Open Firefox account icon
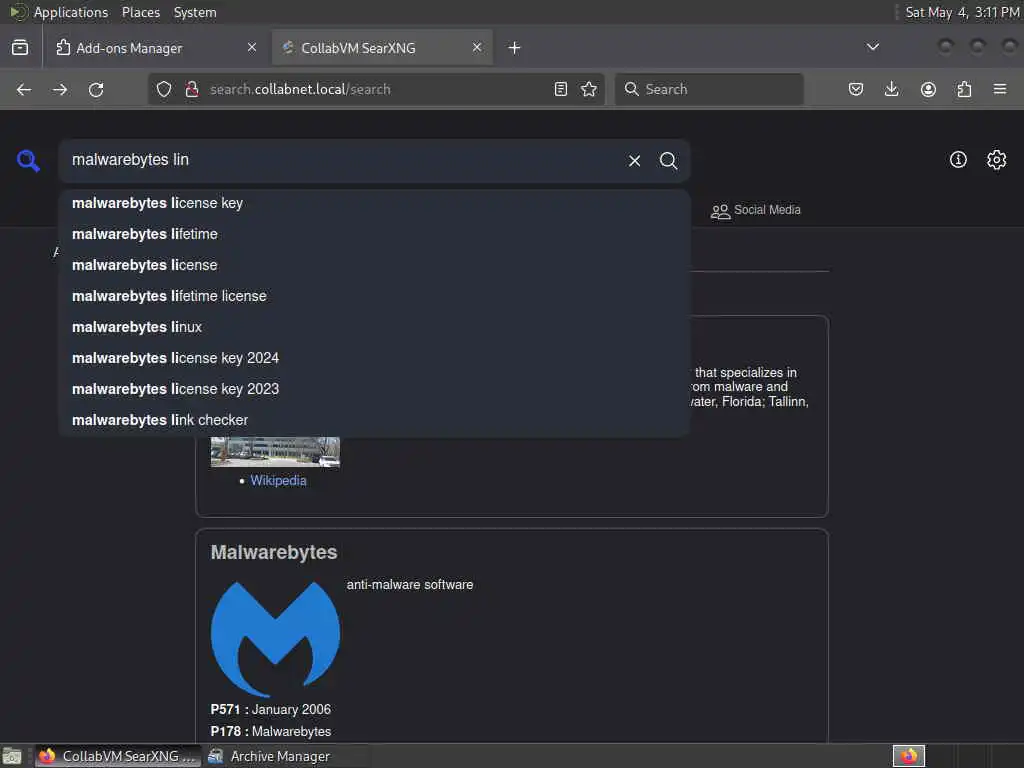The height and width of the screenshot is (768, 1024). tap(928, 89)
